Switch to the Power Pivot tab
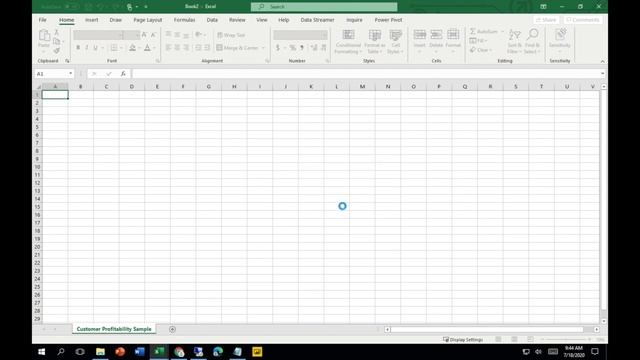Image resolution: width=640 pixels, height=360 pixels. 388,20
